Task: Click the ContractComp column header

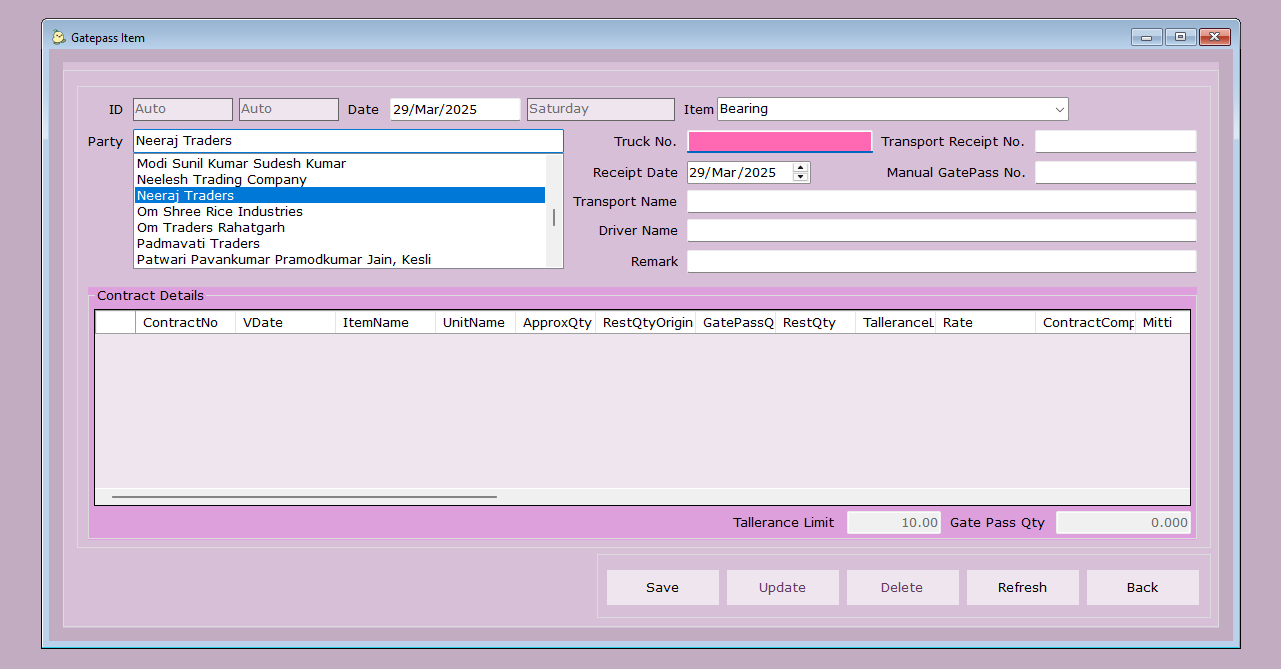Action: click(1085, 322)
